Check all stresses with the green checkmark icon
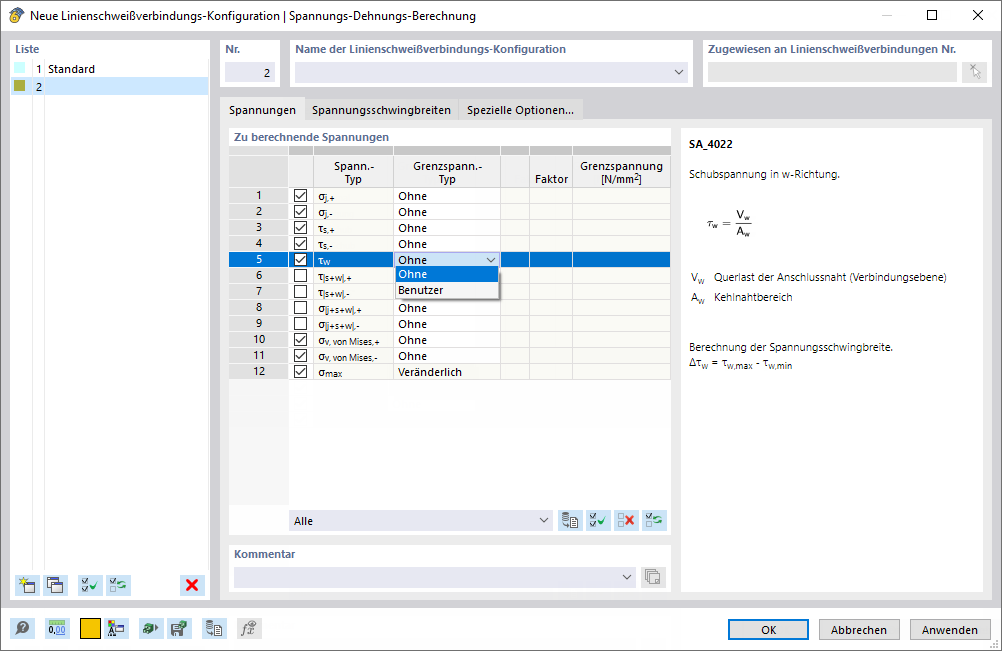The image size is (1002, 651). [x=598, y=521]
